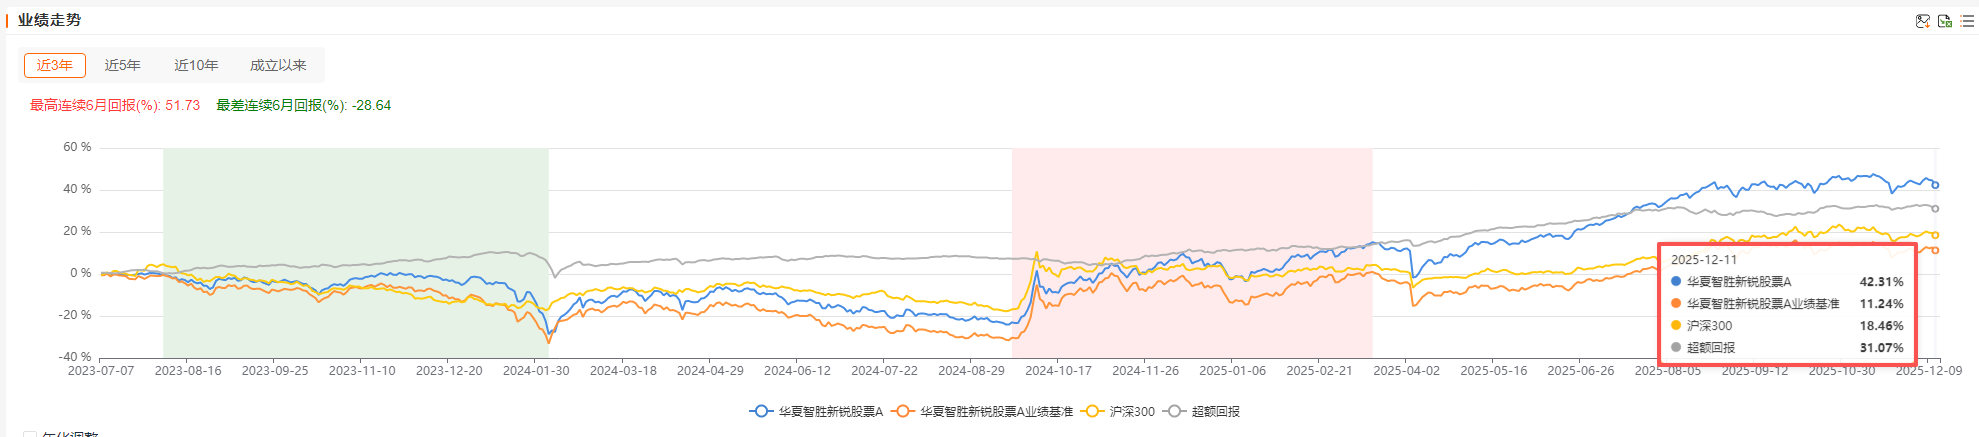Click the blue end-of-line data point marker
The height and width of the screenshot is (437, 1979).
[1935, 185]
